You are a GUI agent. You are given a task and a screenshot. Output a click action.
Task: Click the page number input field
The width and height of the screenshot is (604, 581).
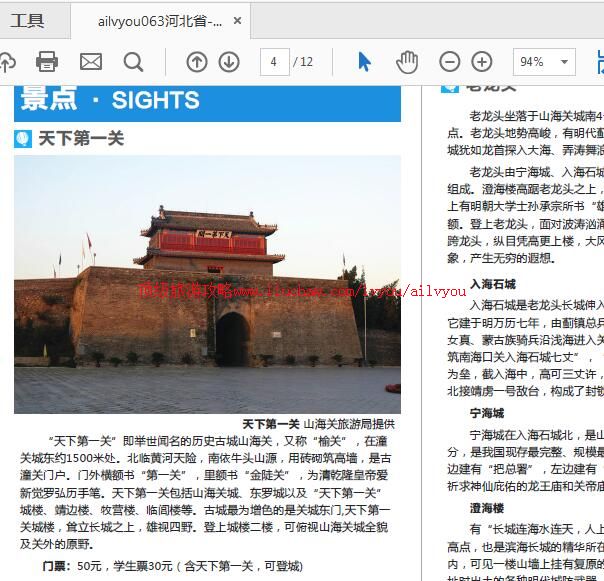pyautogui.click(x=273, y=62)
